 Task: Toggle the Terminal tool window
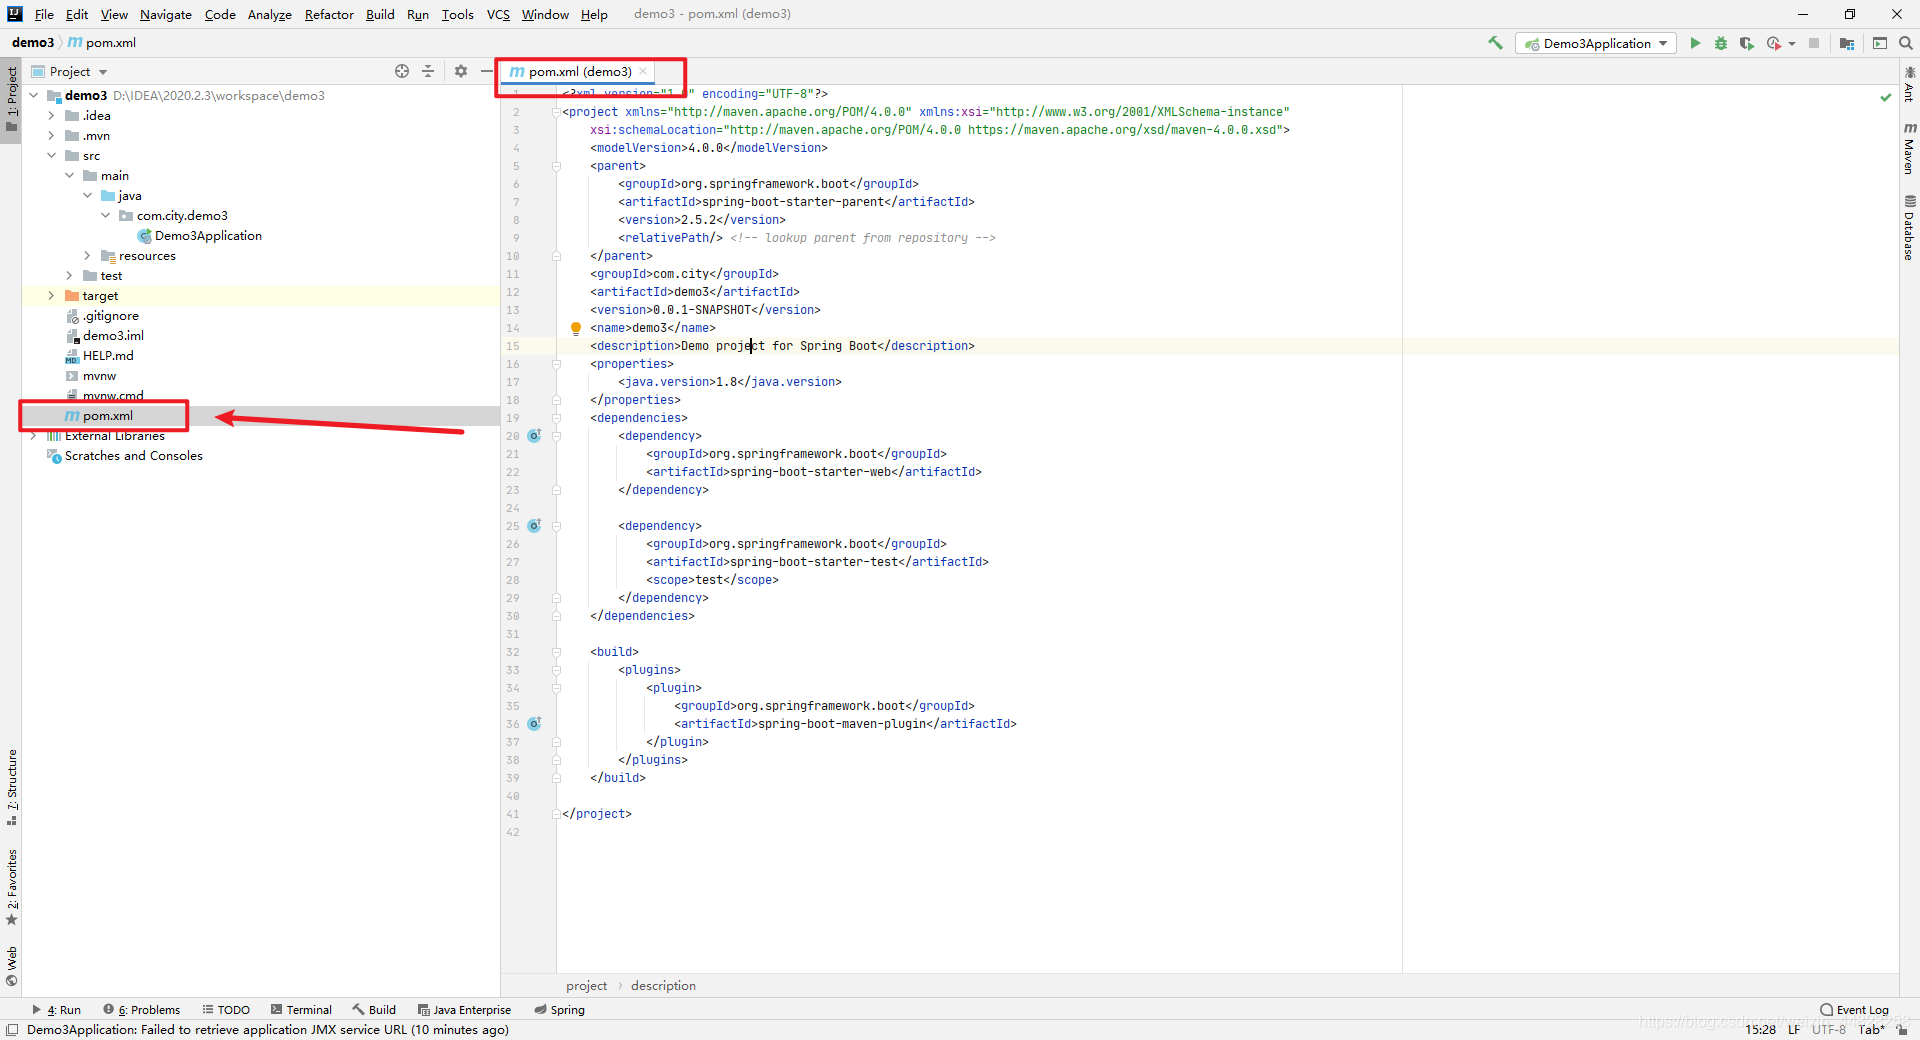pyautogui.click(x=301, y=1010)
